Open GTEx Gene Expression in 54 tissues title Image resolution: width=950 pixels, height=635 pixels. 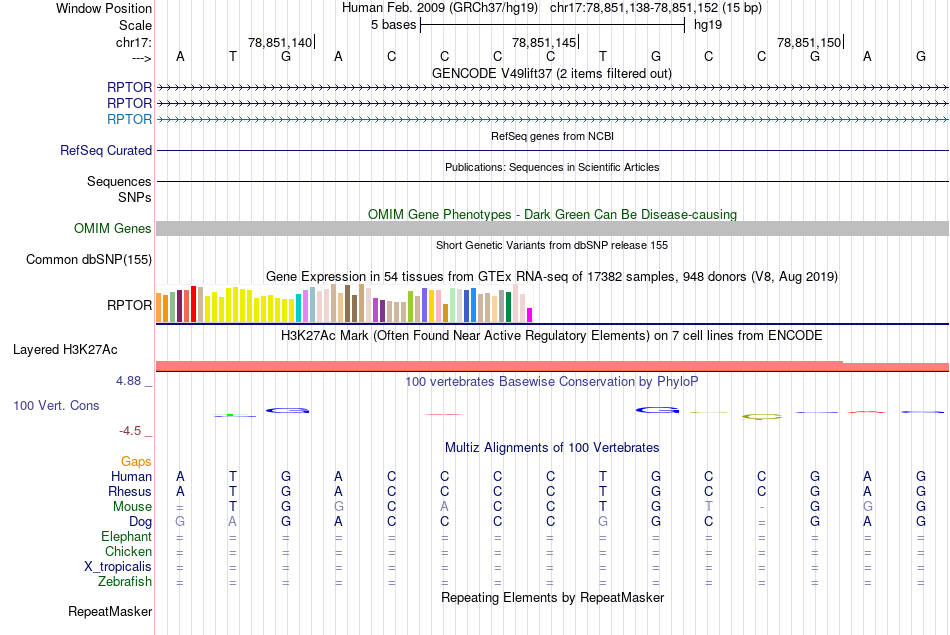[552, 277]
